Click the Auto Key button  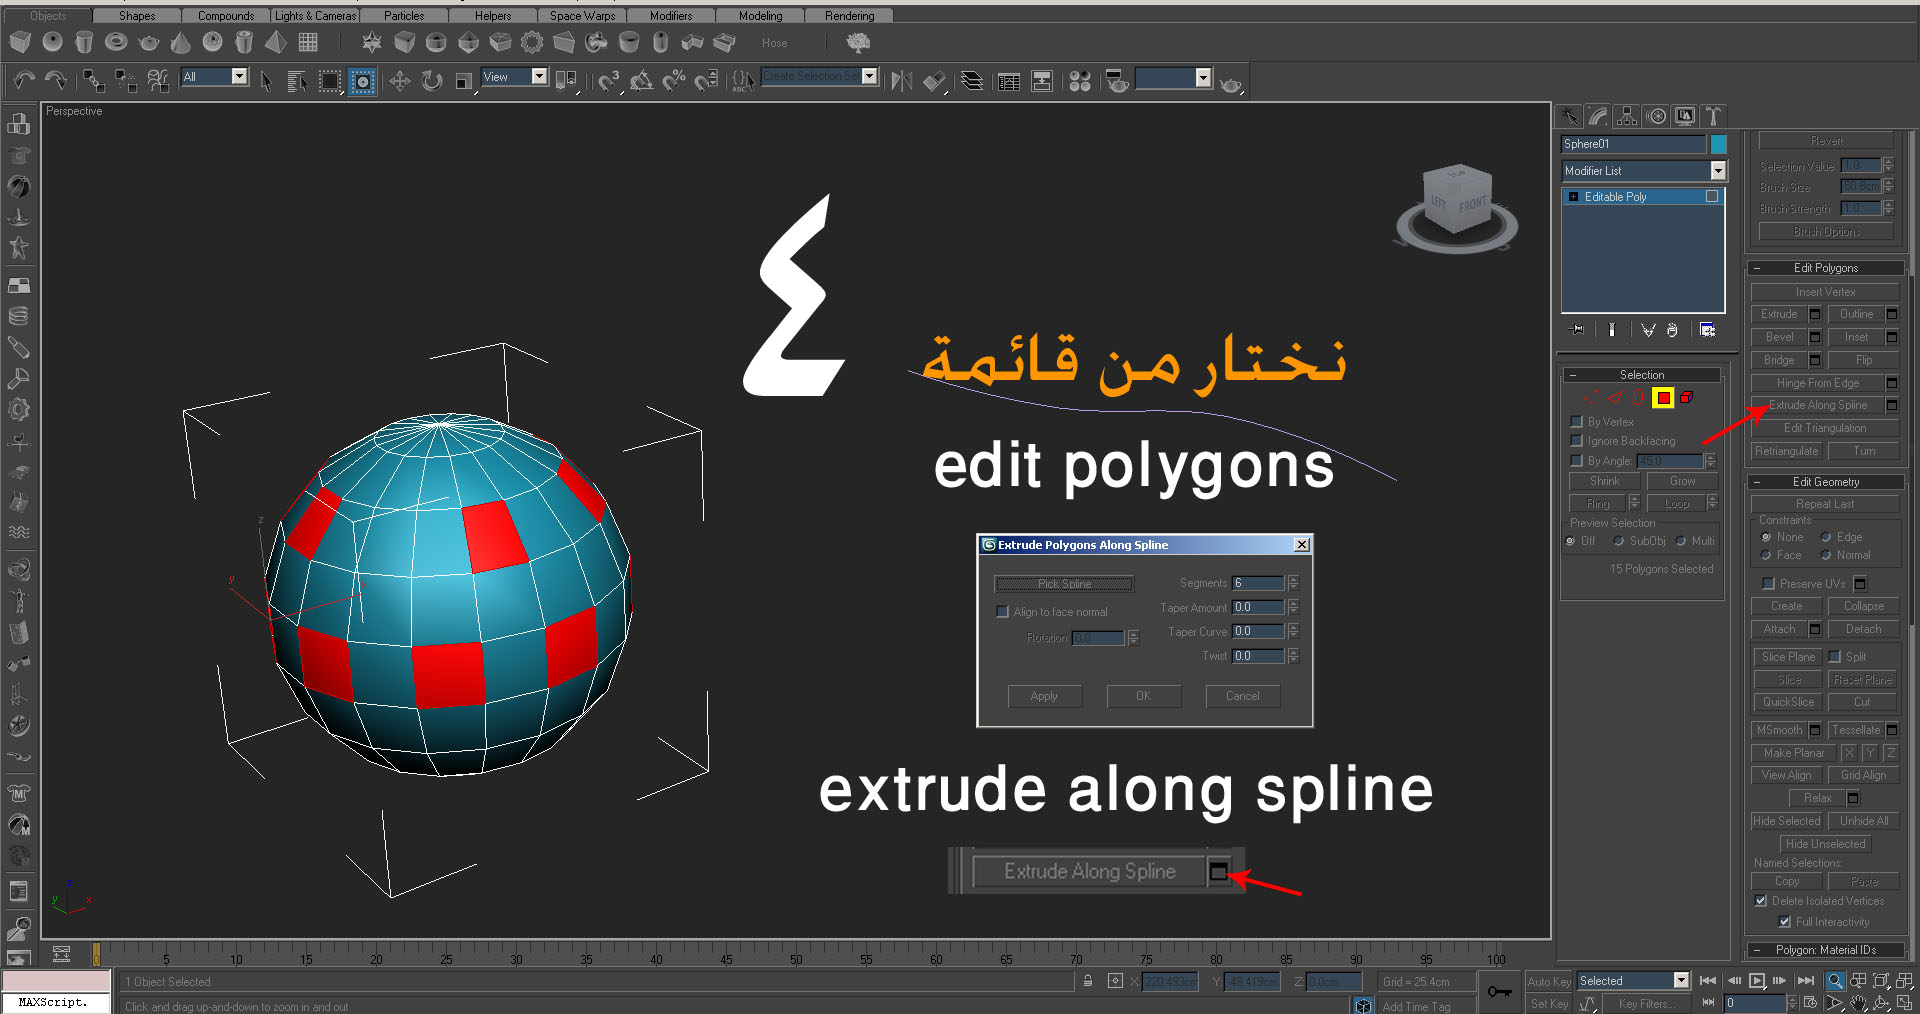pos(1549,982)
